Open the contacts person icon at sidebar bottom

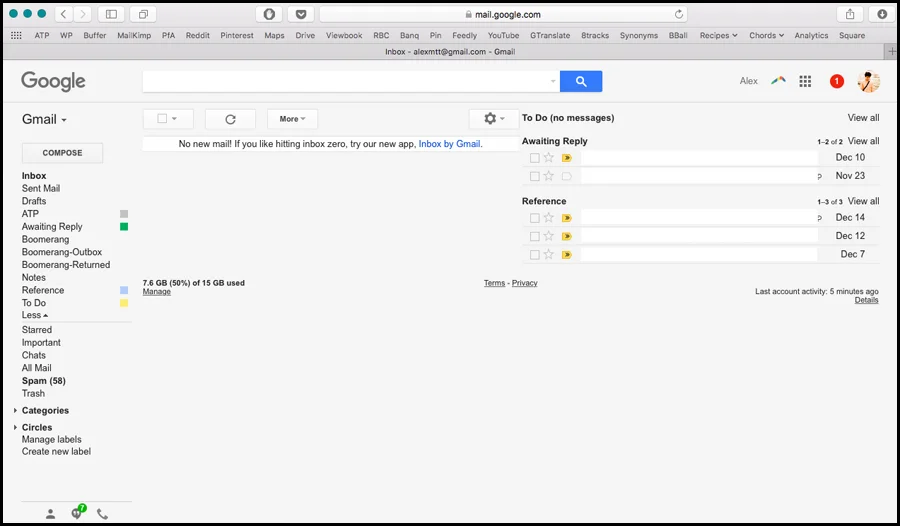pos(51,514)
